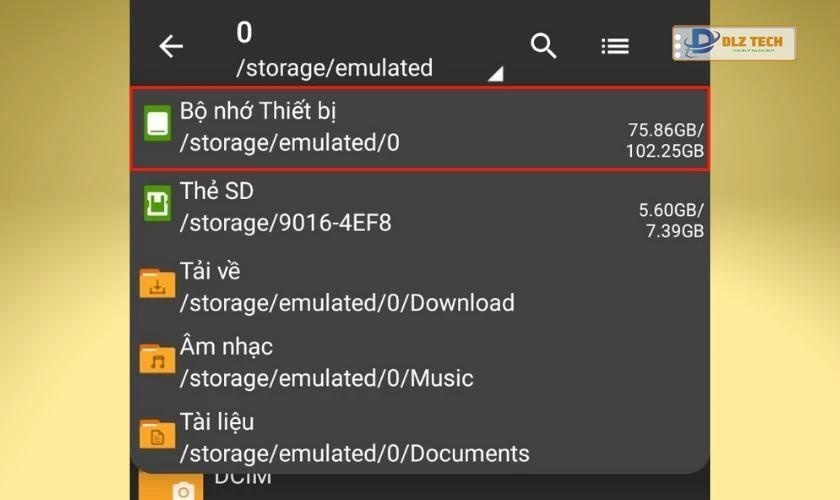
Task: Expand the path dropdown triangle
Action: click(494, 74)
